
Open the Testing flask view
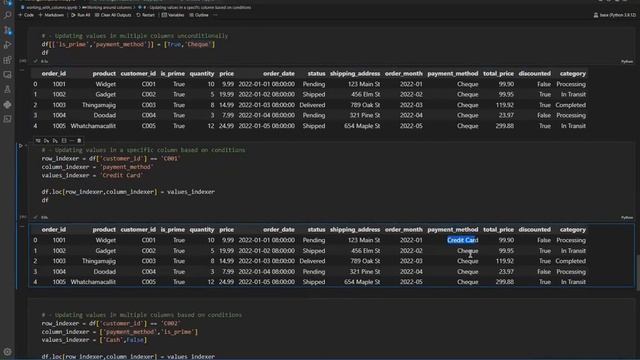[7, 89]
